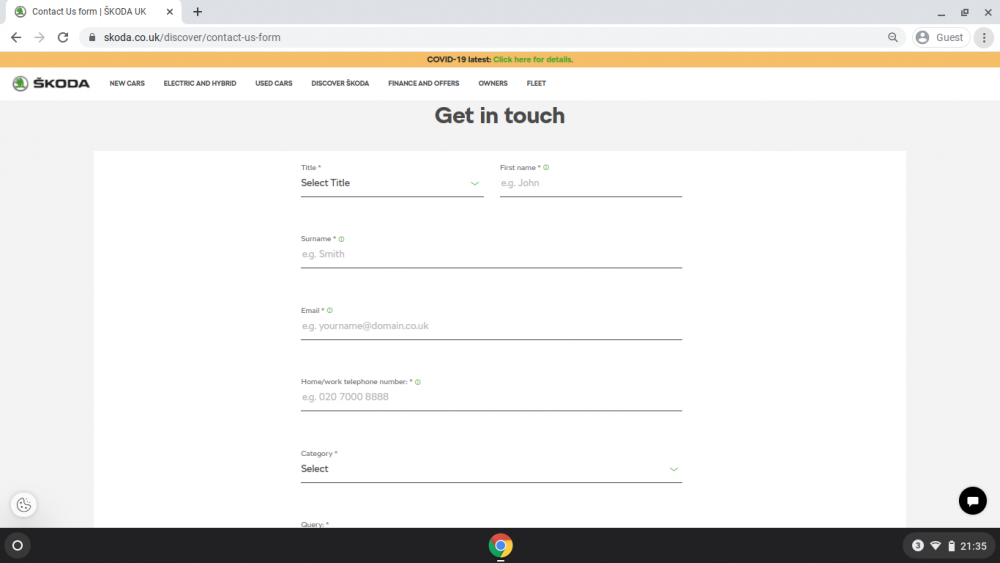Open the notification count badge
The height and width of the screenshot is (563, 1000).
(x=918, y=546)
